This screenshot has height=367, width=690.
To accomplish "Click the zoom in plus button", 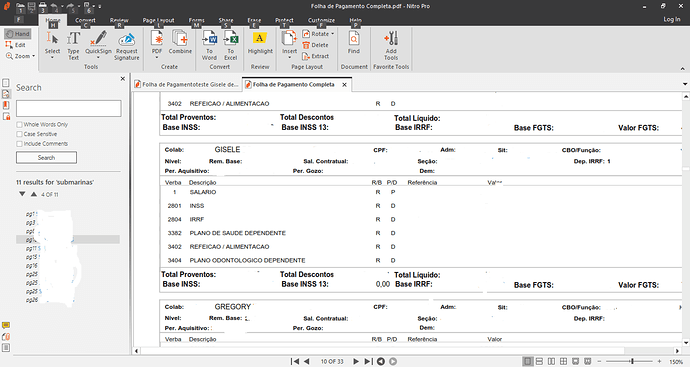I will pyautogui.click(x=659, y=361).
